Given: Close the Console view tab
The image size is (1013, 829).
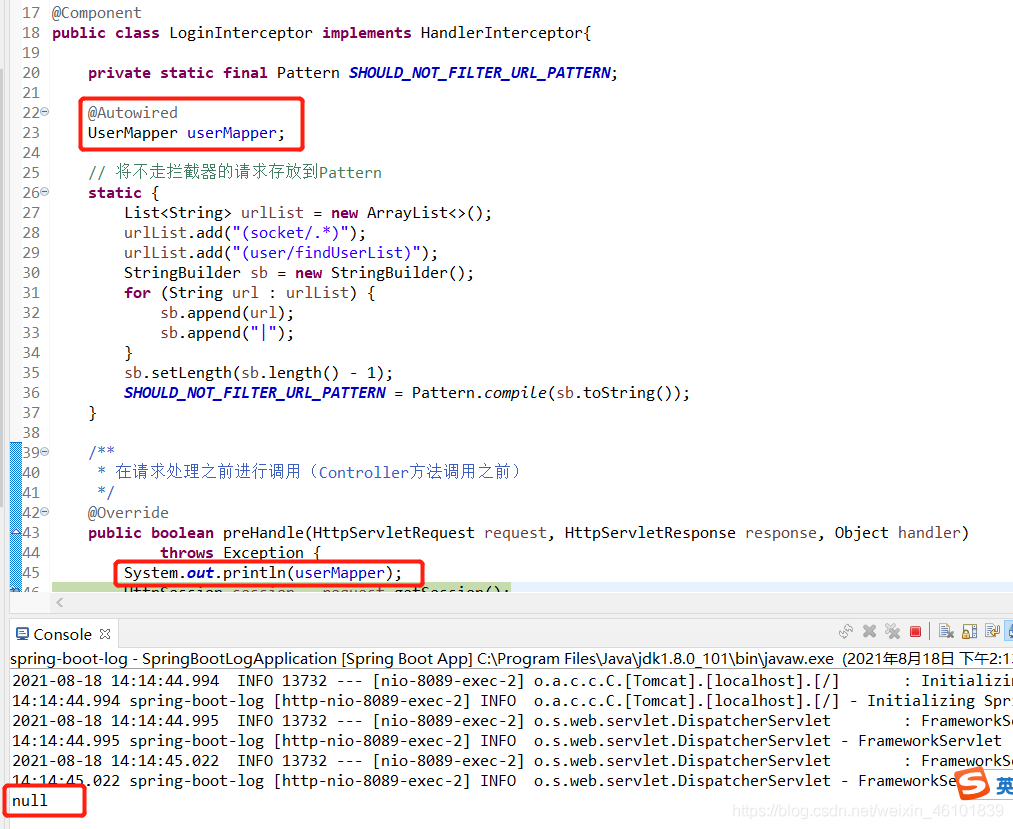Looking at the screenshot, I should (x=105, y=634).
